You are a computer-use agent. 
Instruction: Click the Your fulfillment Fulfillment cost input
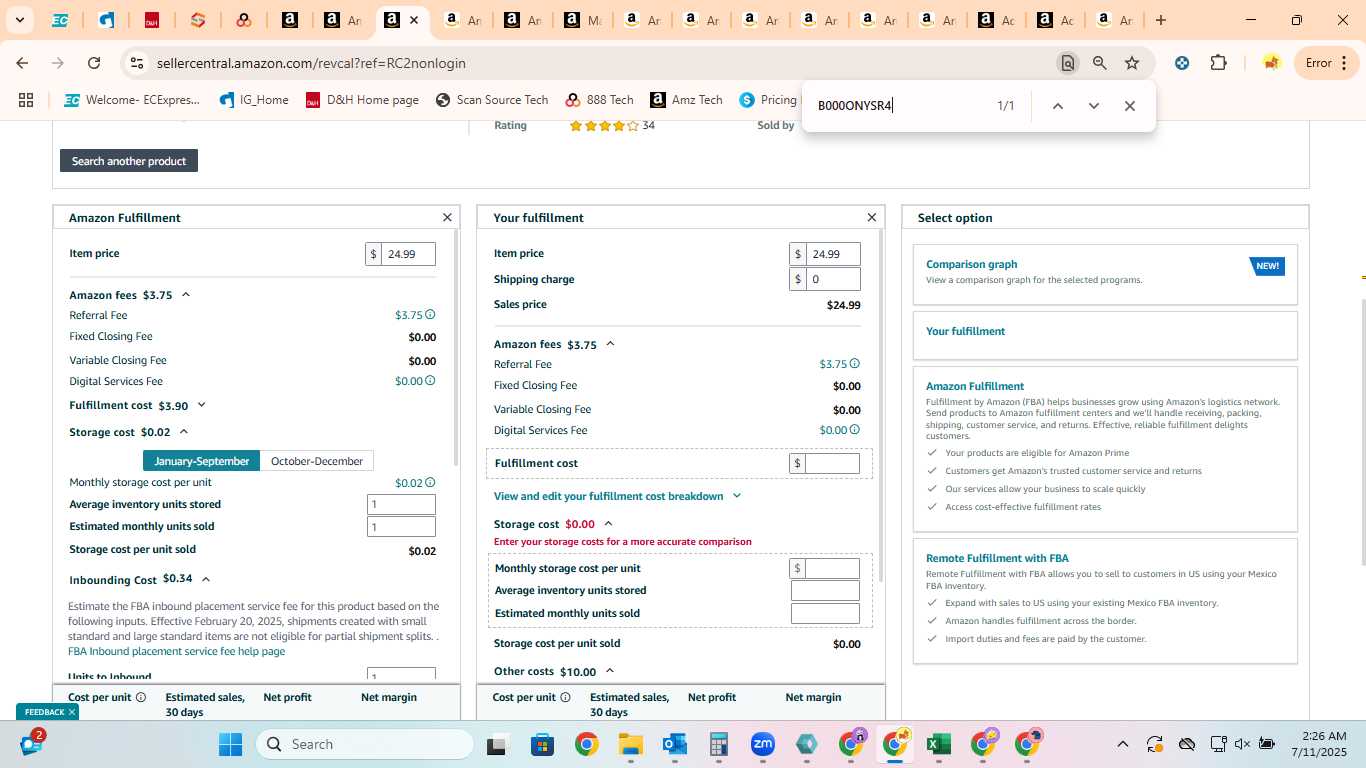click(833, 463)
